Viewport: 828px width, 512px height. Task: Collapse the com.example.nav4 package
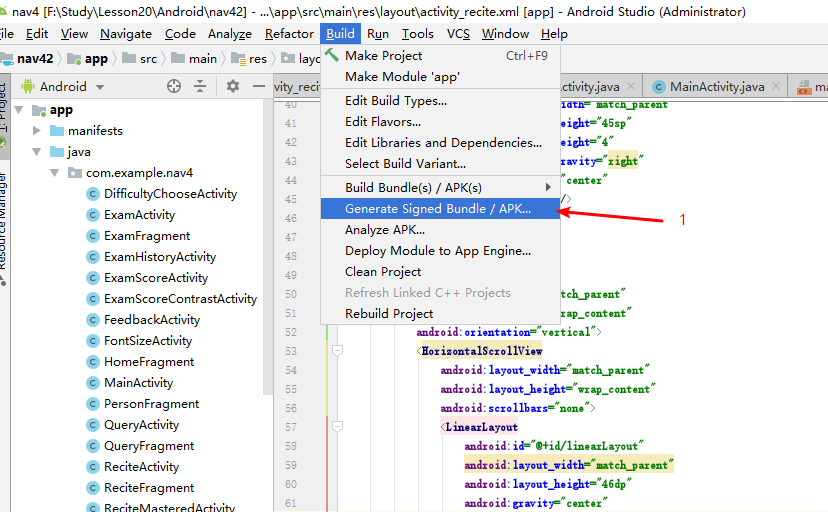tap(54, 173)
